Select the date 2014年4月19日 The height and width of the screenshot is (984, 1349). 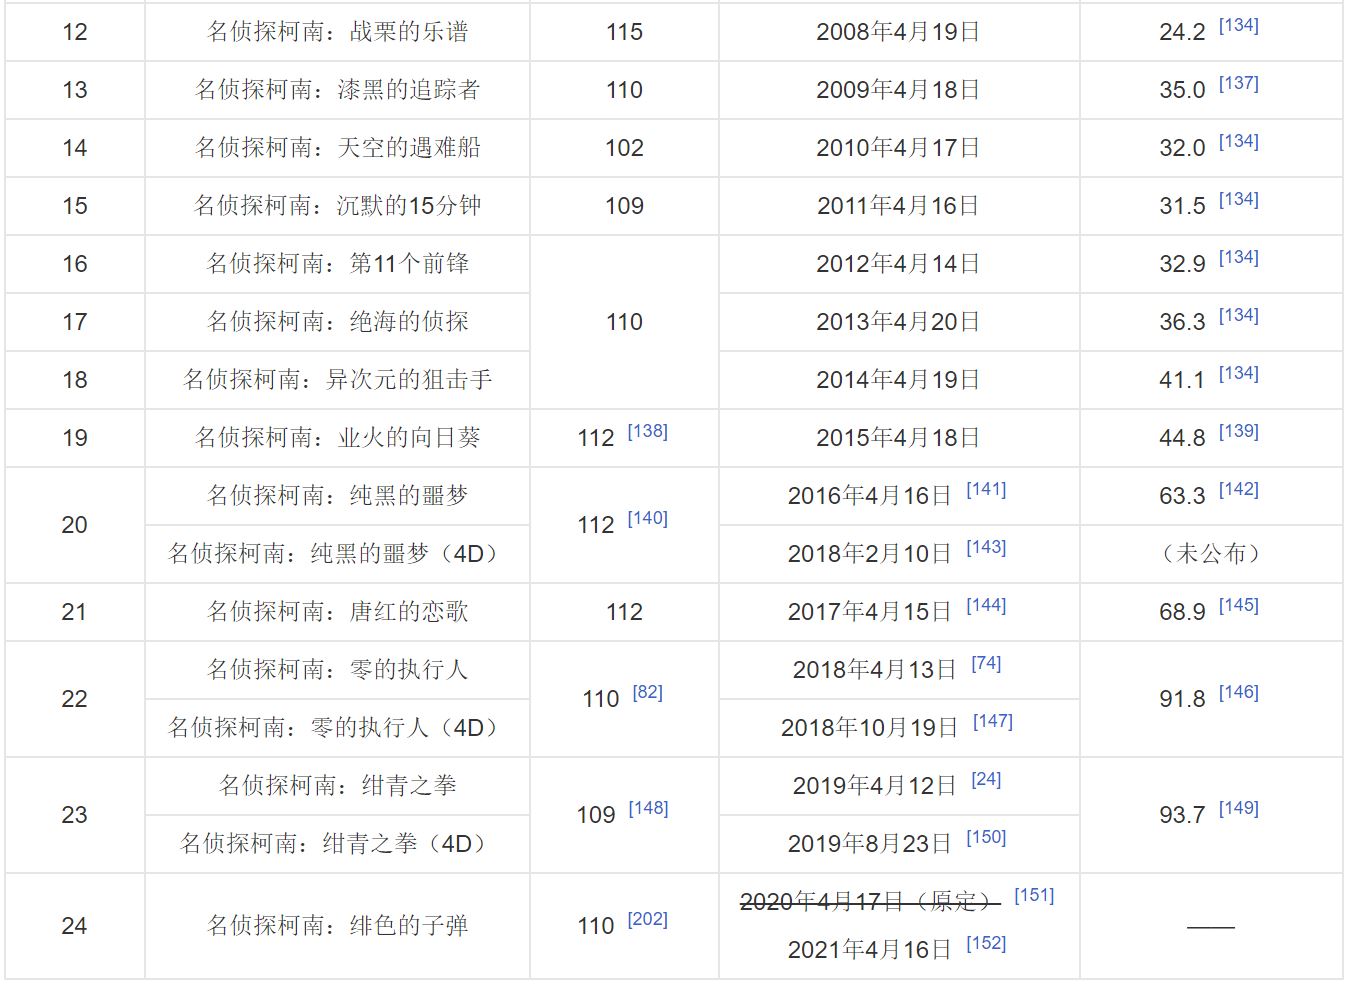coord(898,380)
